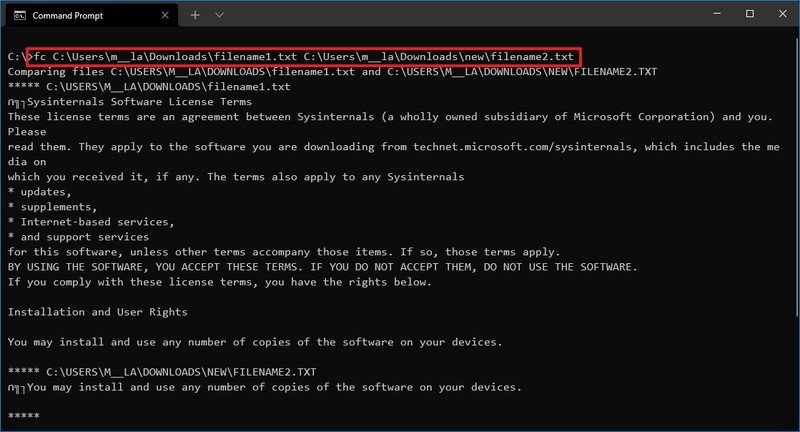Click the '* updates,' bullet line
This screenshot has height=432, width=800.
39,192
